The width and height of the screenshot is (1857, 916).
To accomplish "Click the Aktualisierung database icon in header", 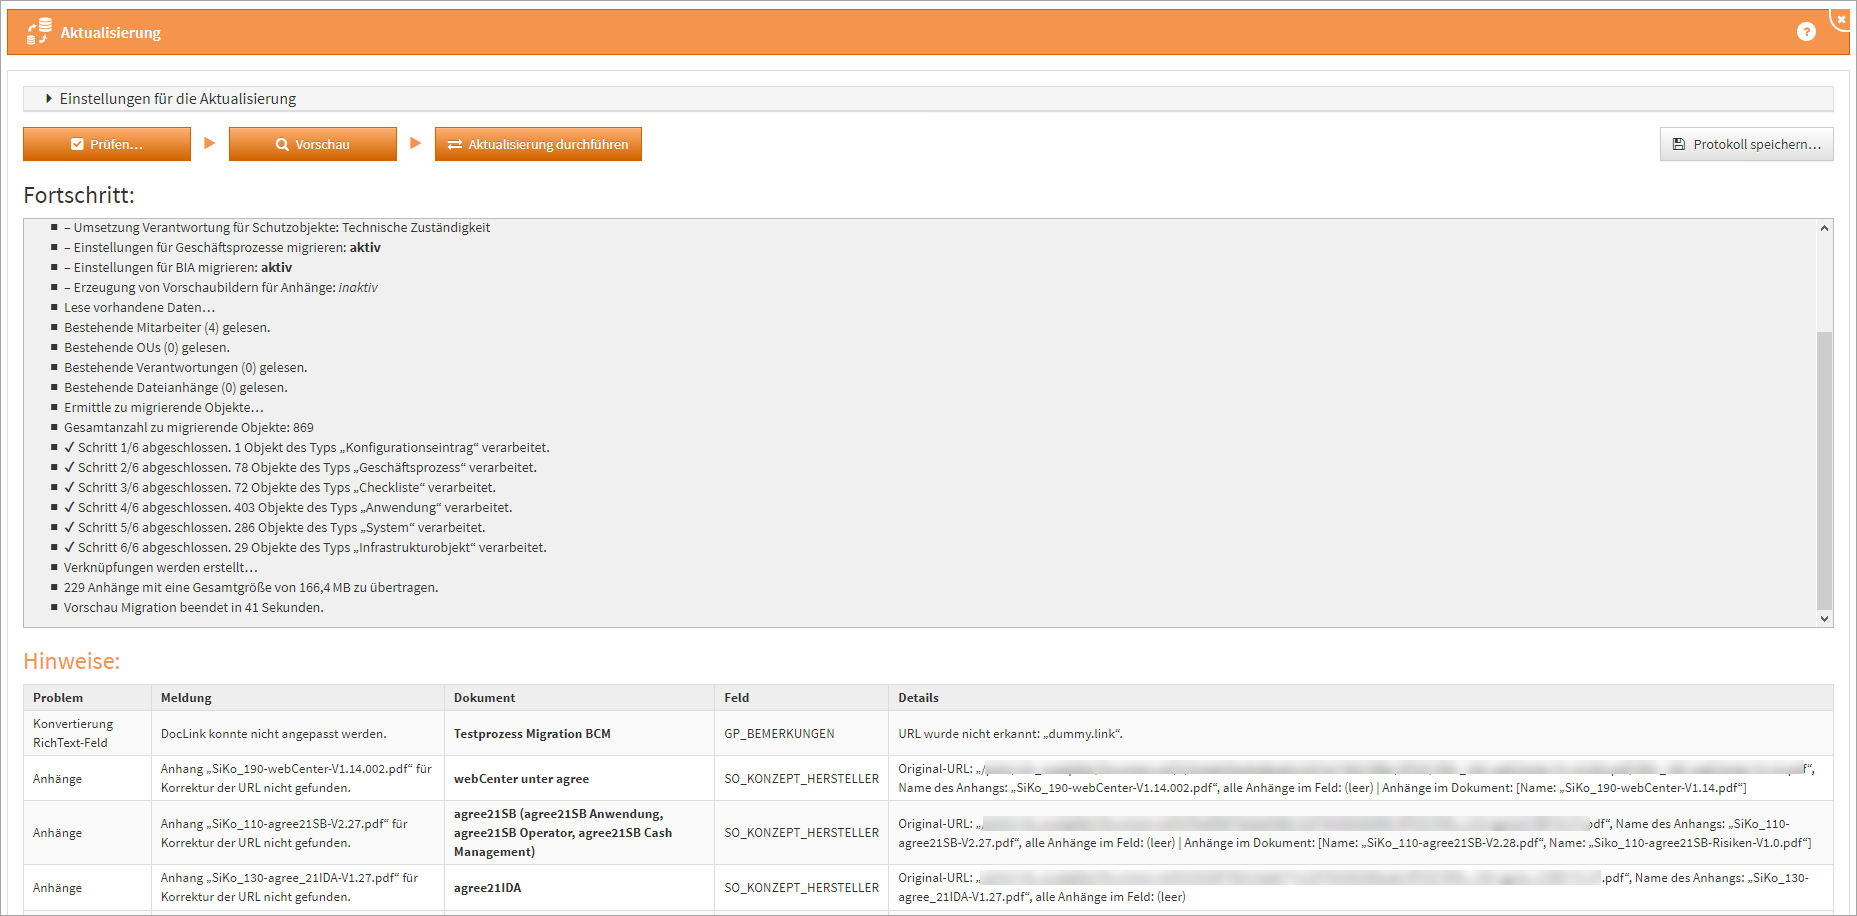I will pos(39,32).
